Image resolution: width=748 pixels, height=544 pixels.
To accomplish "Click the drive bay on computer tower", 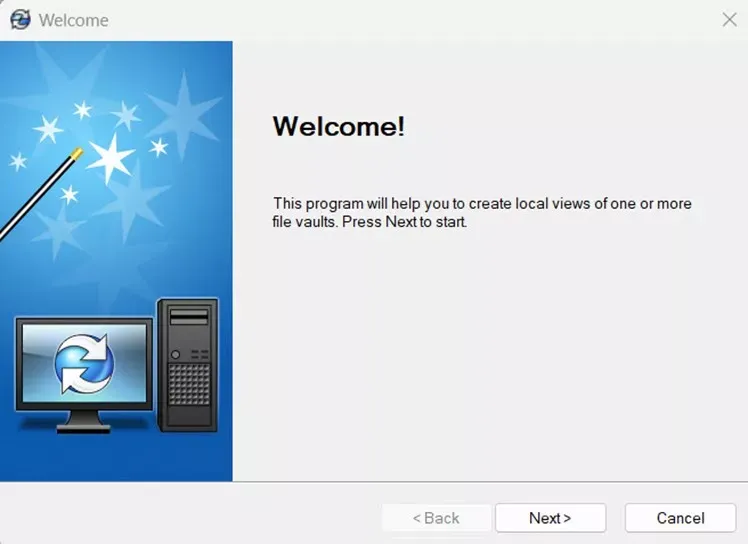I will click(189, 317).
